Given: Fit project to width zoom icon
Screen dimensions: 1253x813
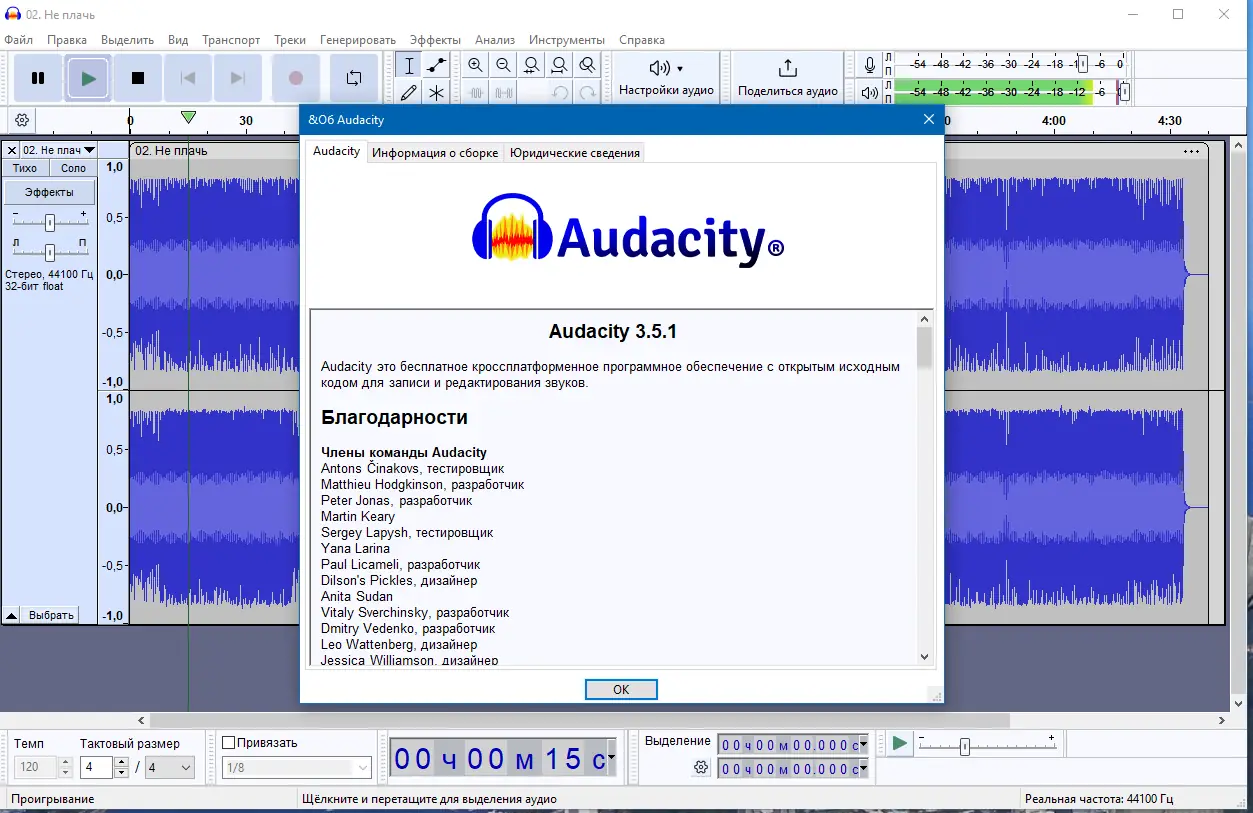Looking at the screenshot, I should (560, 65).
